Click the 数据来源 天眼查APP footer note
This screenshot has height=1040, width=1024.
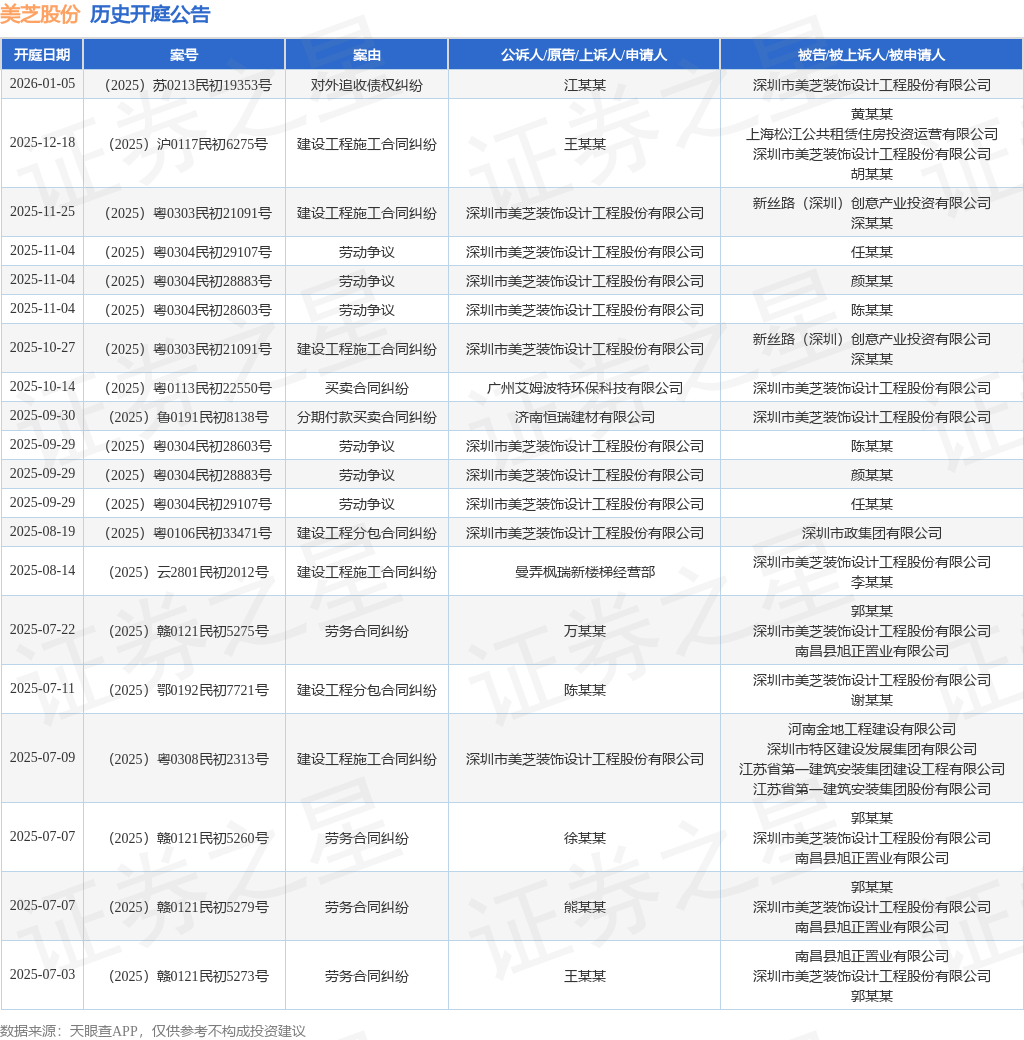pyautogui.click(x=153, y=1031)
